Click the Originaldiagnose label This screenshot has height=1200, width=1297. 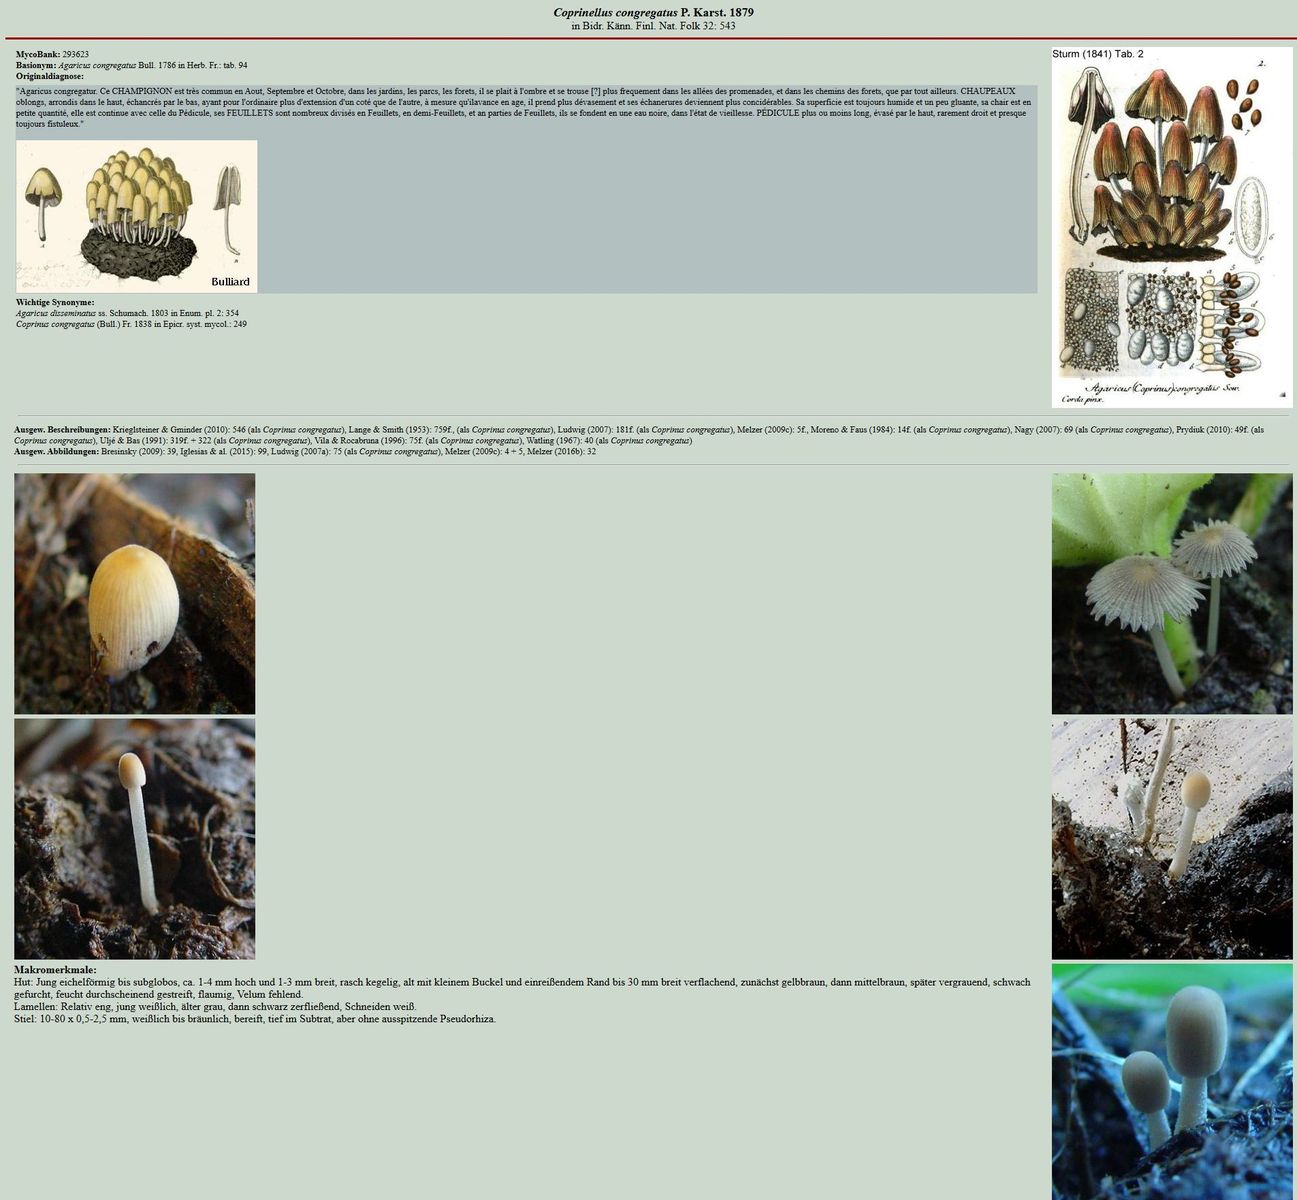50,76
